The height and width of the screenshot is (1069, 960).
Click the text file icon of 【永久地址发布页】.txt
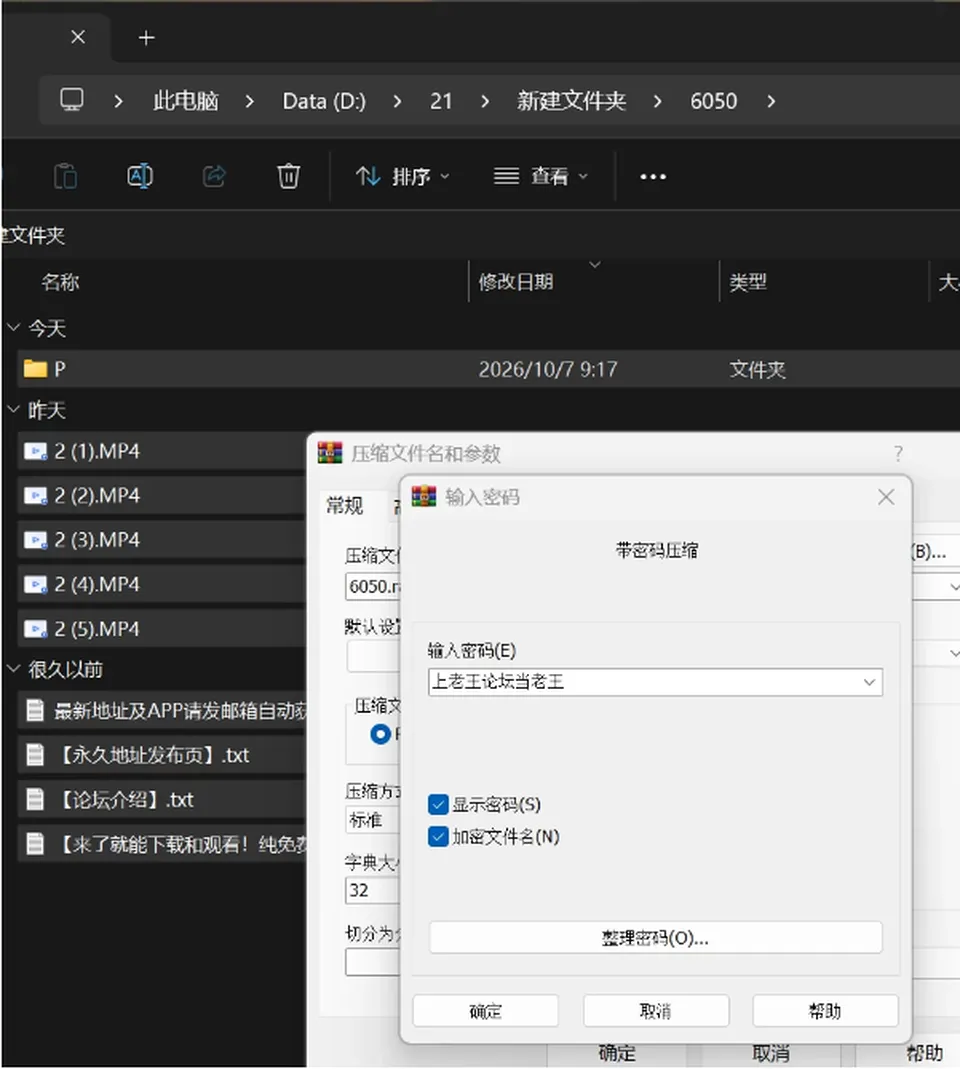point(35,755)
